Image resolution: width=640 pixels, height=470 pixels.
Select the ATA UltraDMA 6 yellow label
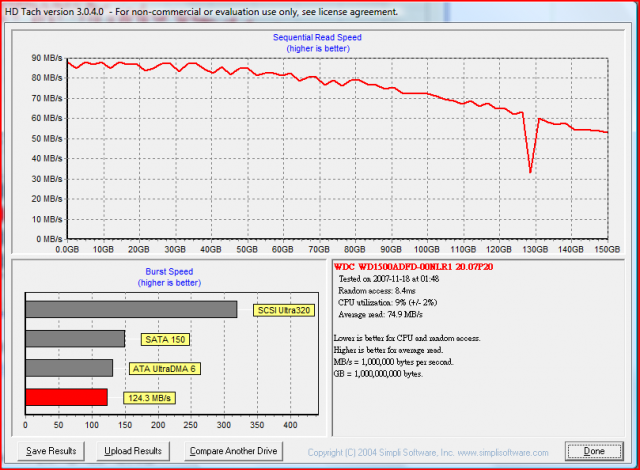pyautogui.click(x=164, y=369)
